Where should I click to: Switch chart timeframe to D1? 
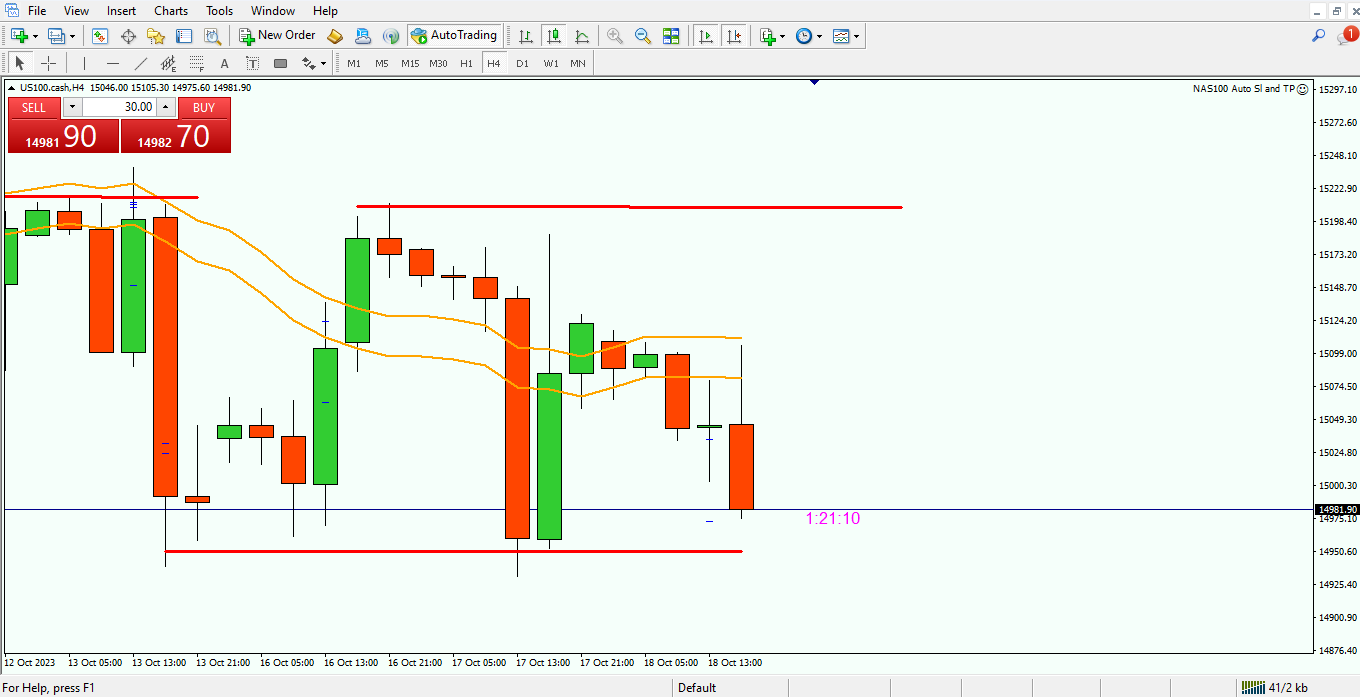(x=521, y=62)
